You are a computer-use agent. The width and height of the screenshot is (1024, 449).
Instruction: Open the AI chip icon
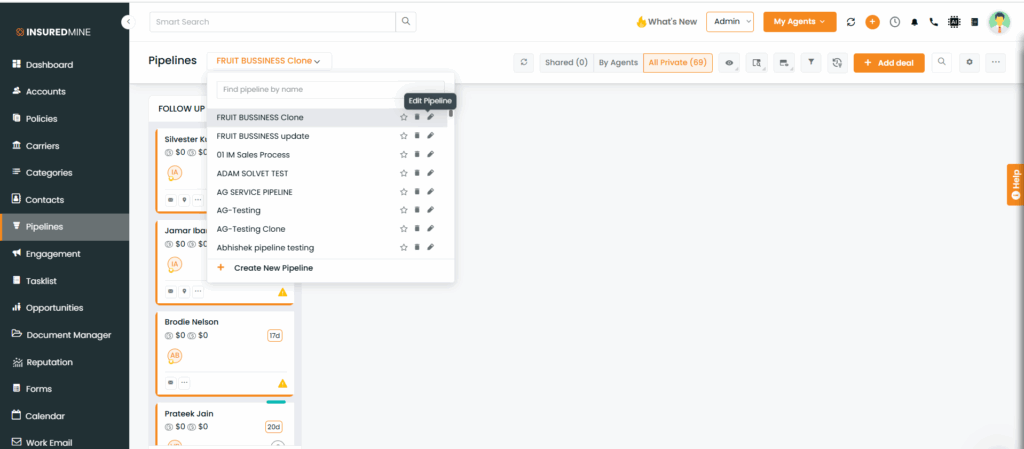point(954,22)
